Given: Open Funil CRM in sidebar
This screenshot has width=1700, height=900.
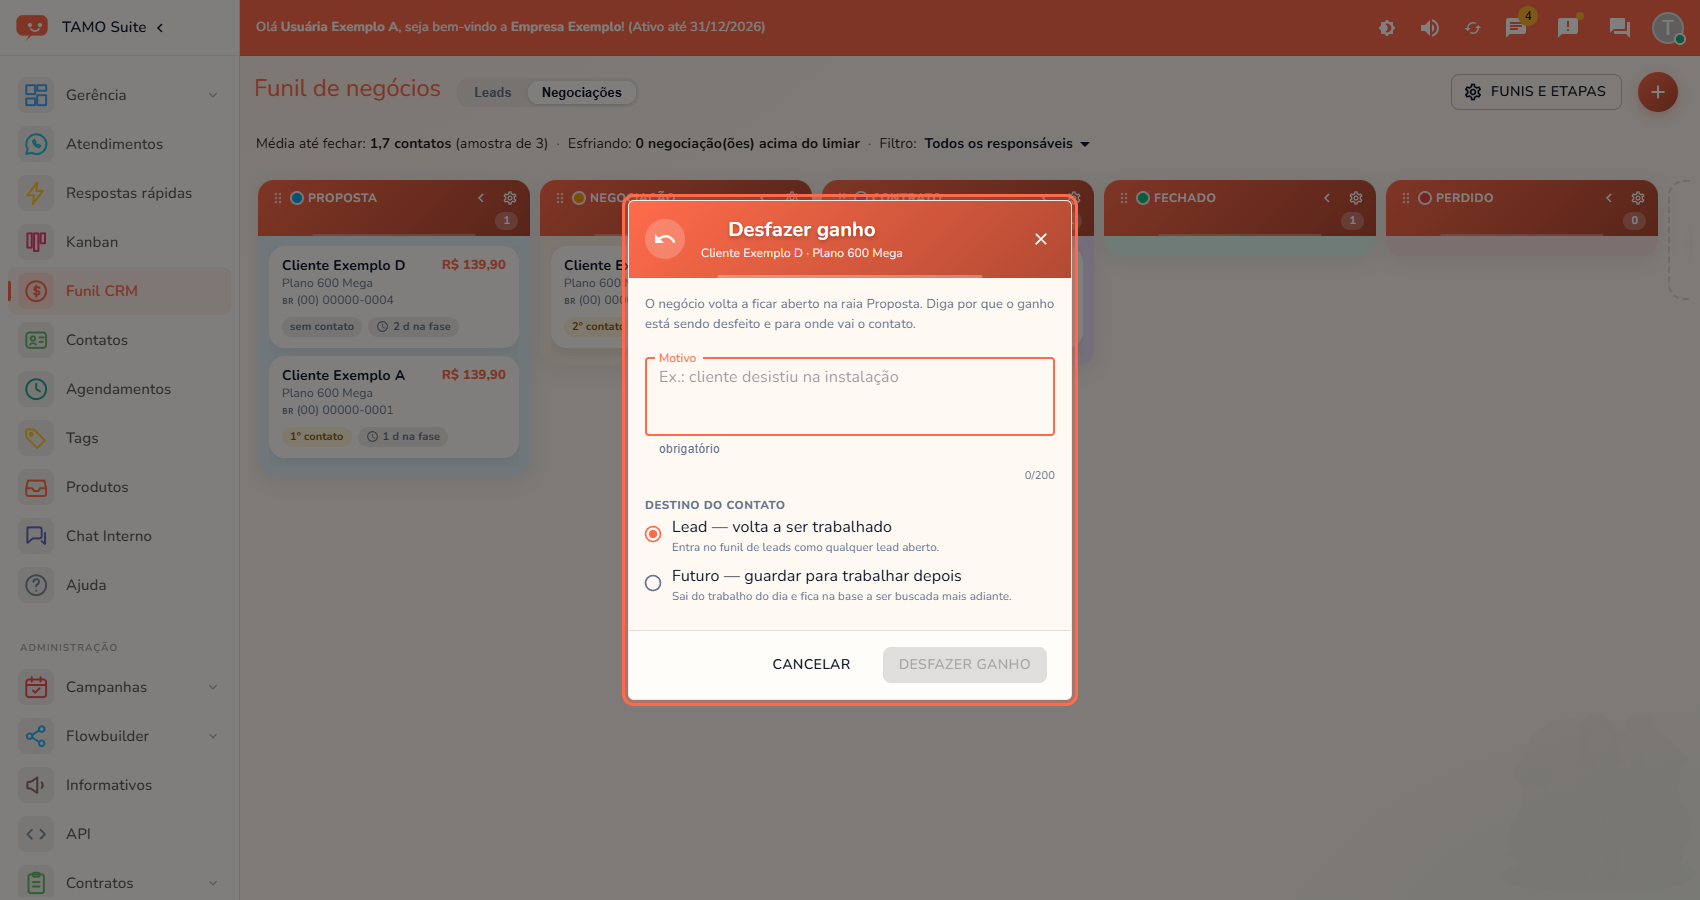Looking at the screenshot, I should pyautogui.click(x=119, y=291).
